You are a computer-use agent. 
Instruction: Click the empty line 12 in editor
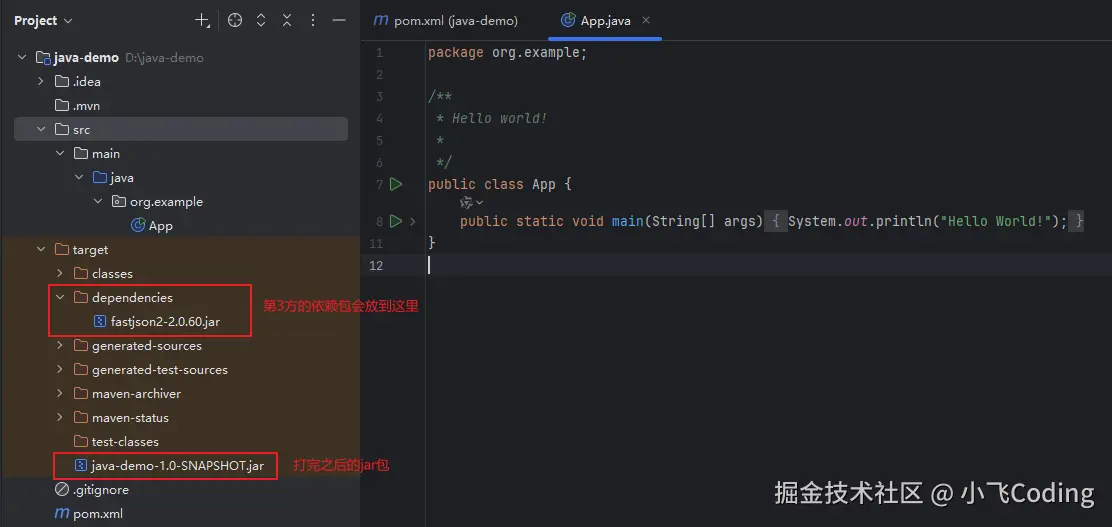(700, 265)
